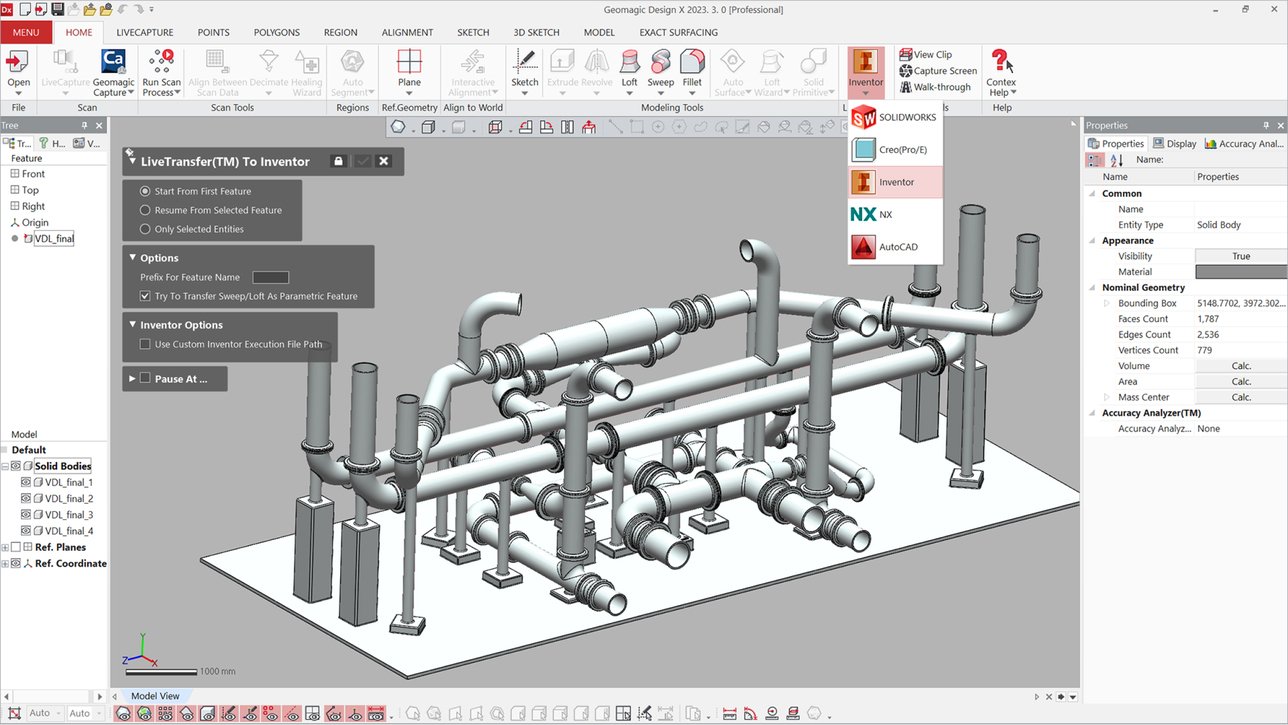Select Only Selected Entities radio button
Viewport: 1288px width, 725px height.
coord(146,229)
